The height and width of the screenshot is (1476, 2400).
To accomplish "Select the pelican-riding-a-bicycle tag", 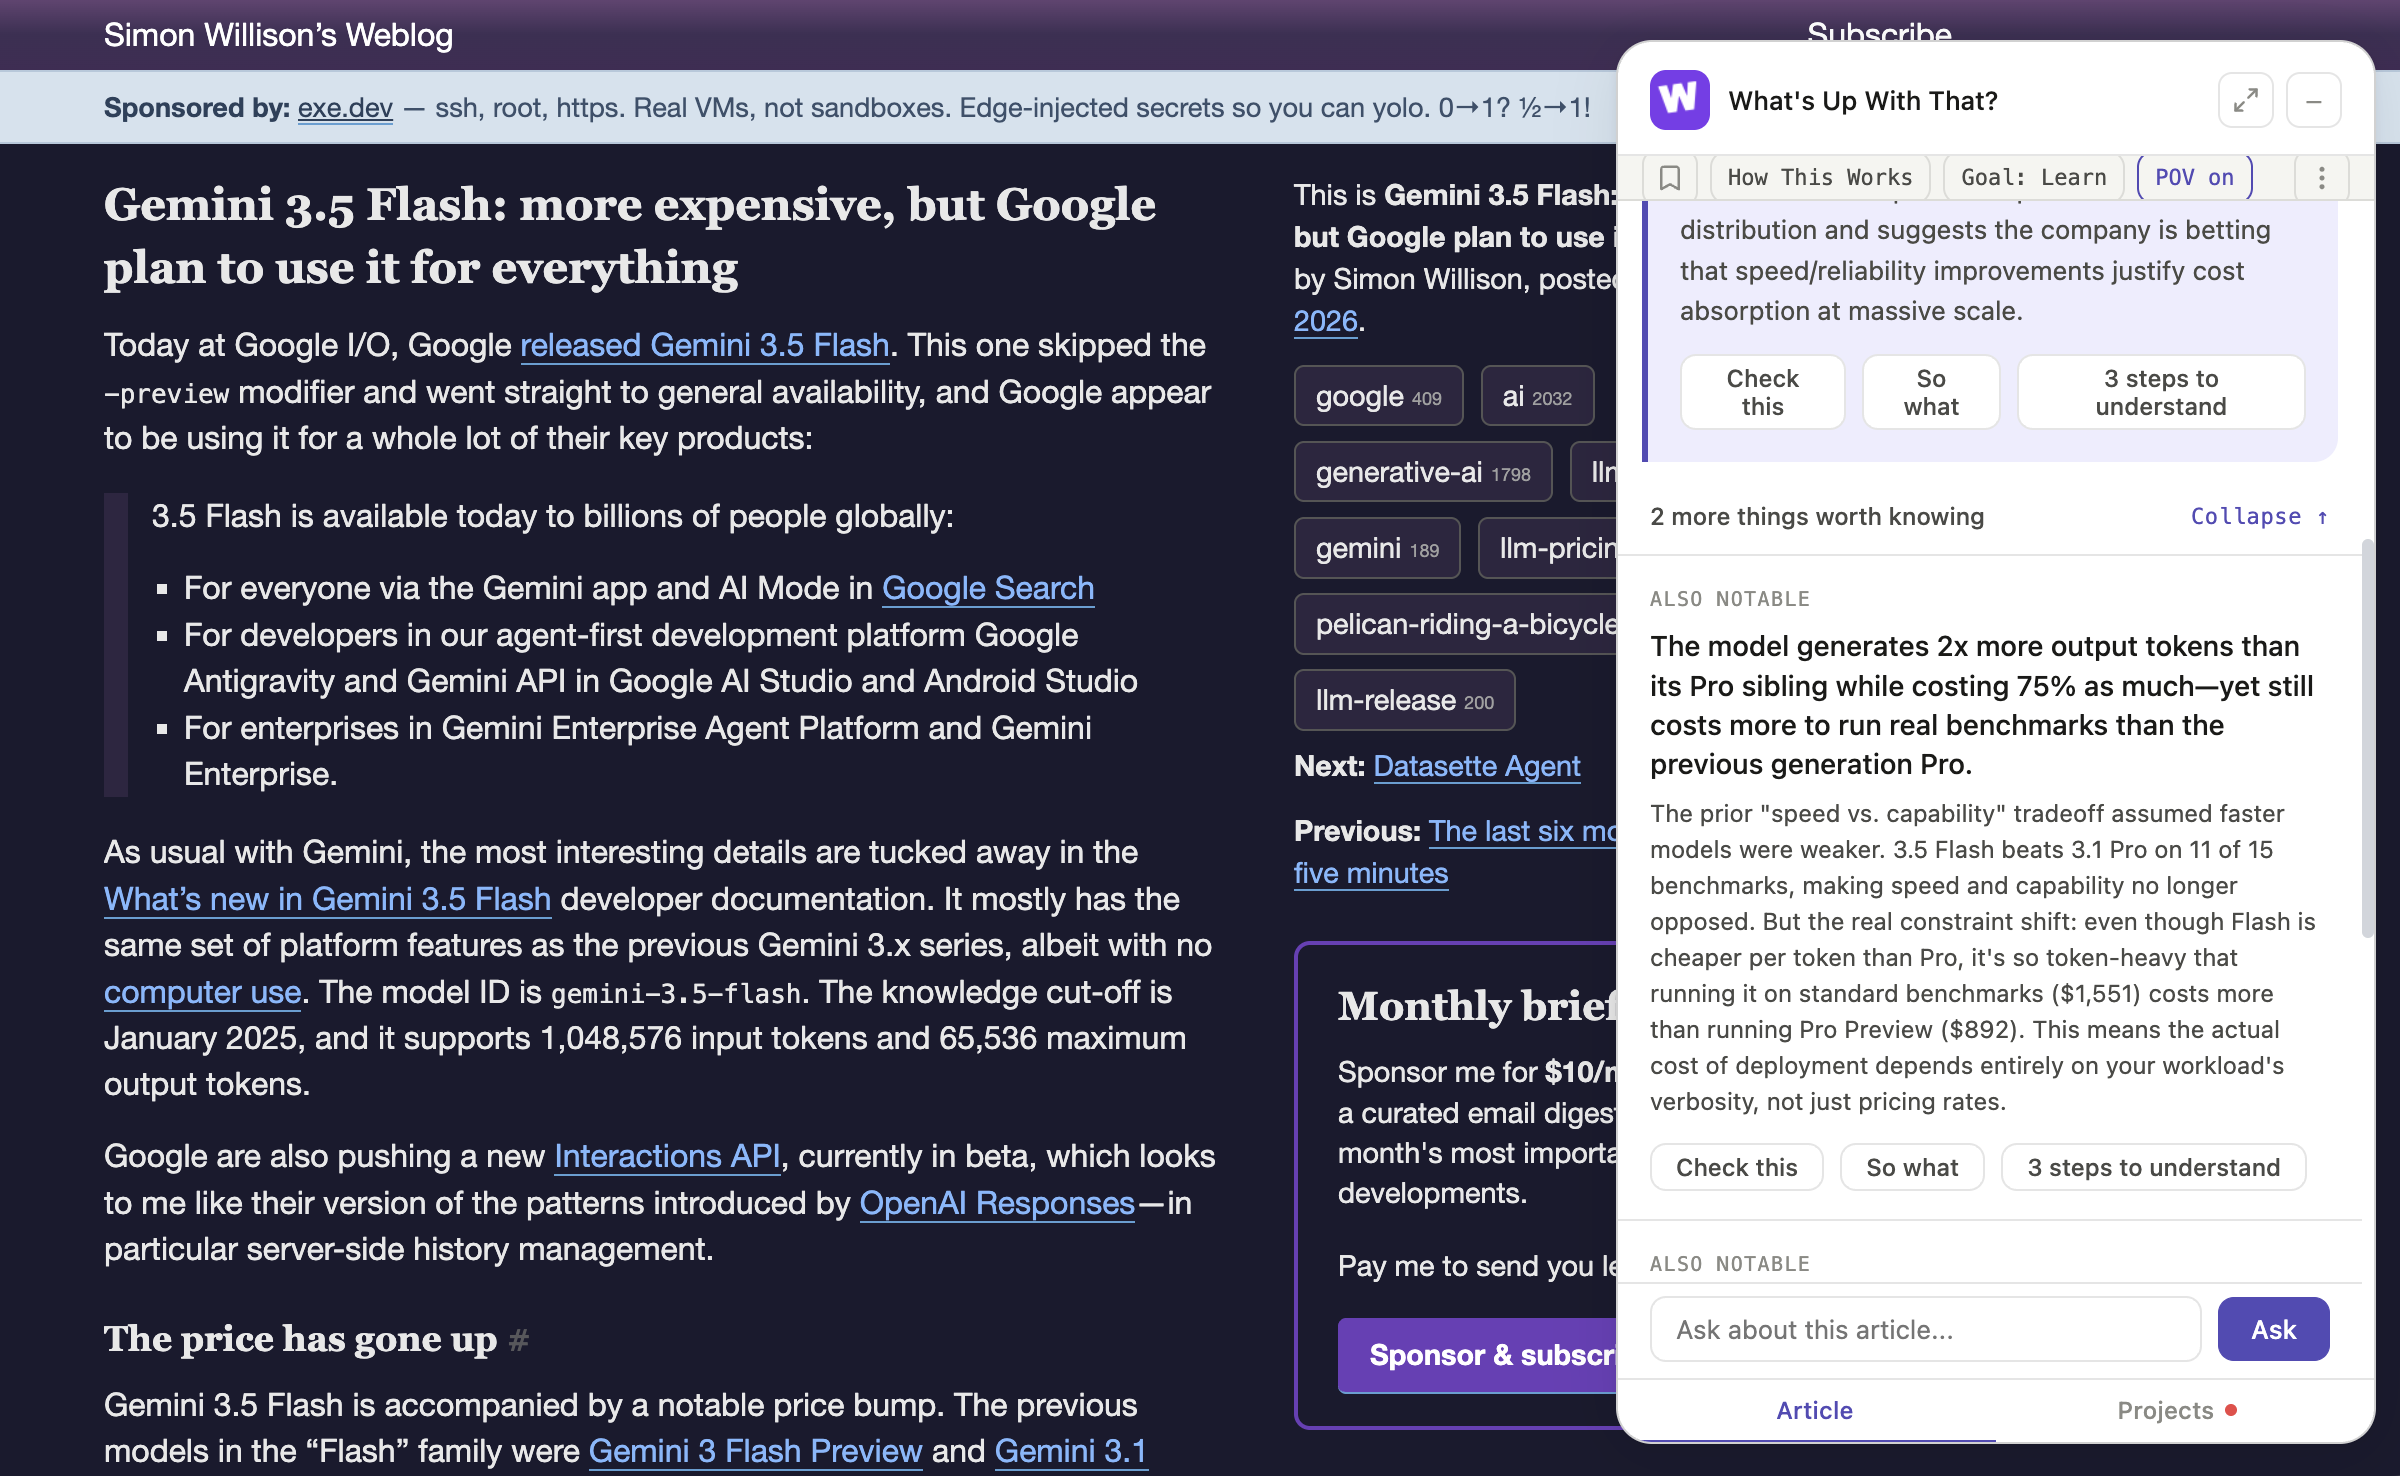I will pyautogui.click(x=1456, y=624).
